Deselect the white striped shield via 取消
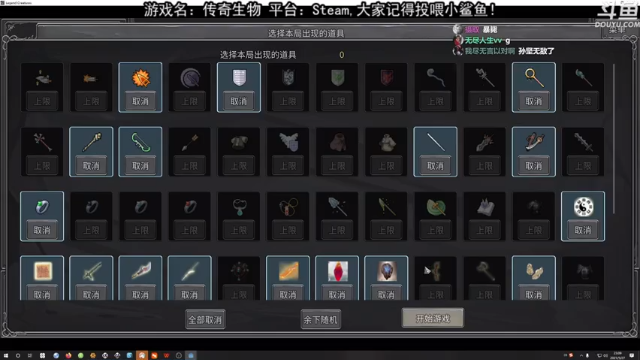 239,101
